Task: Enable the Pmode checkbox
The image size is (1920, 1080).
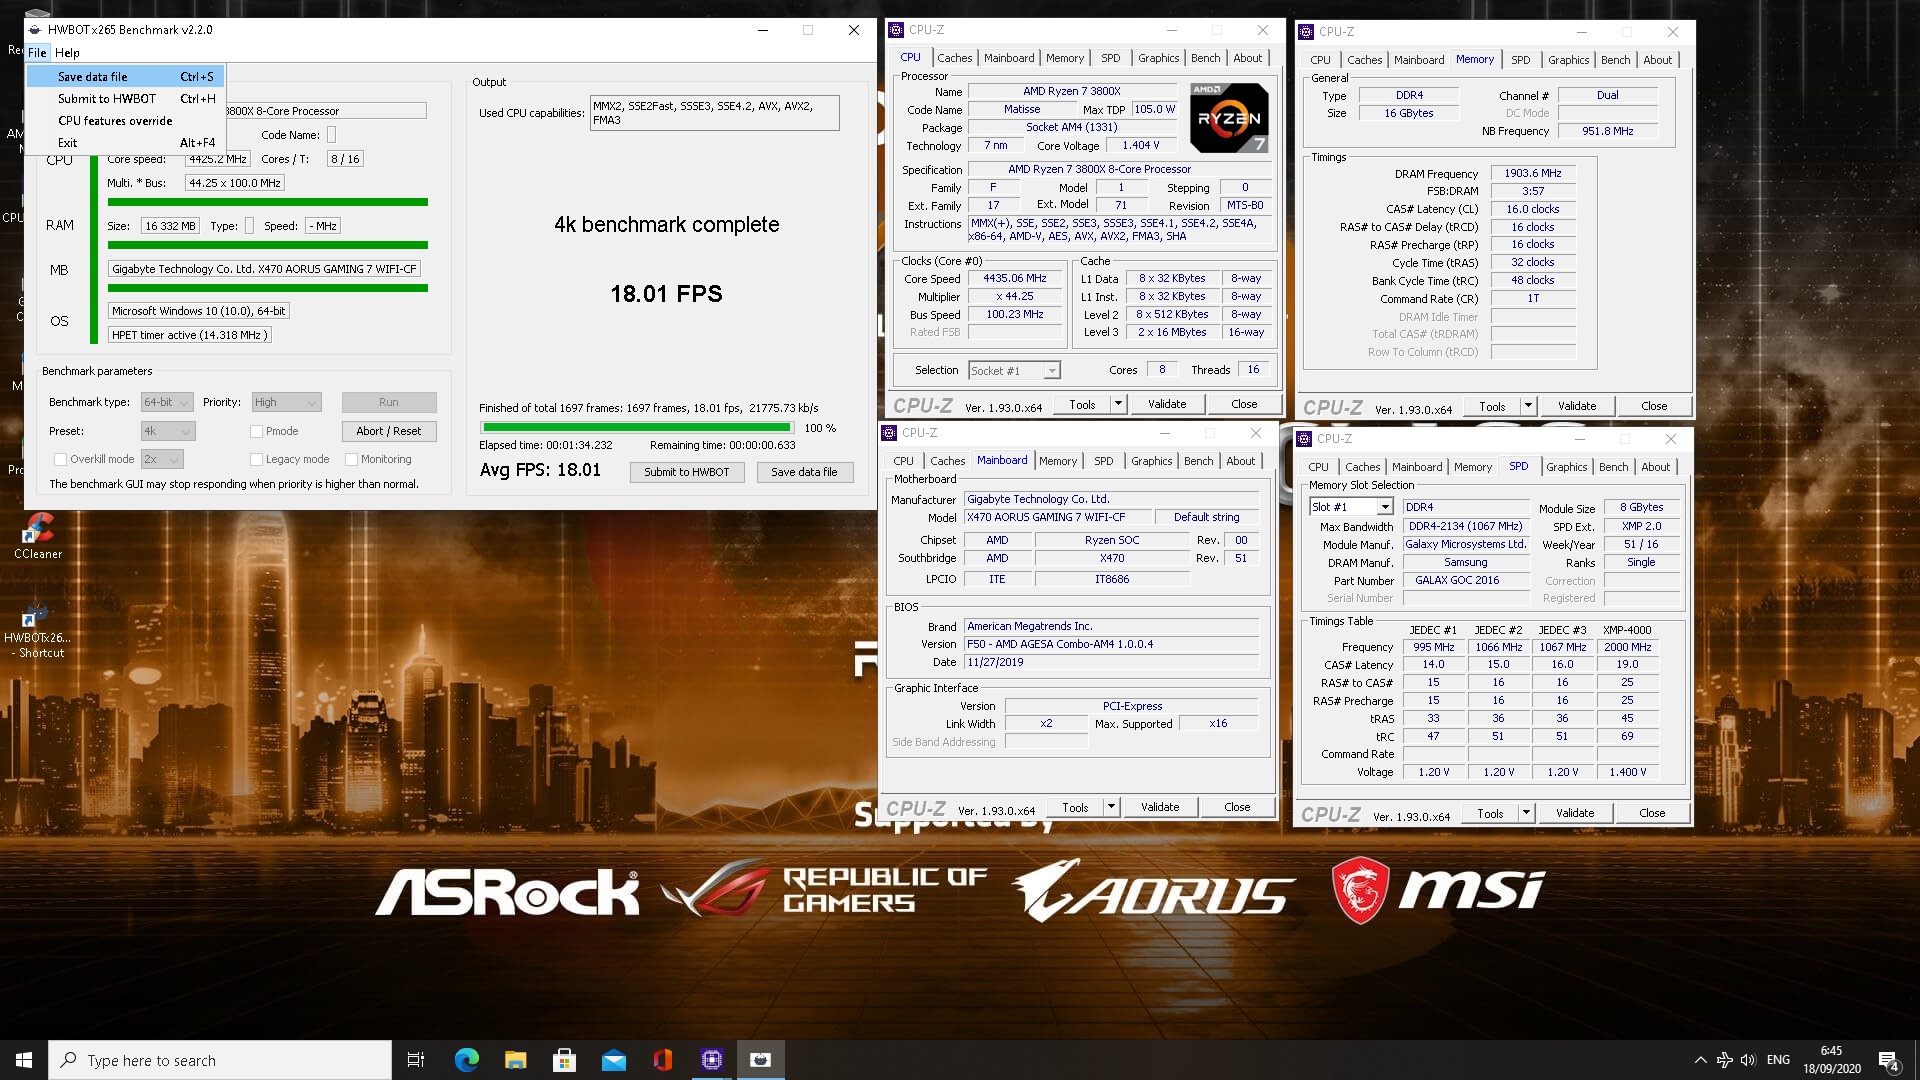Action: coord(256,431)
